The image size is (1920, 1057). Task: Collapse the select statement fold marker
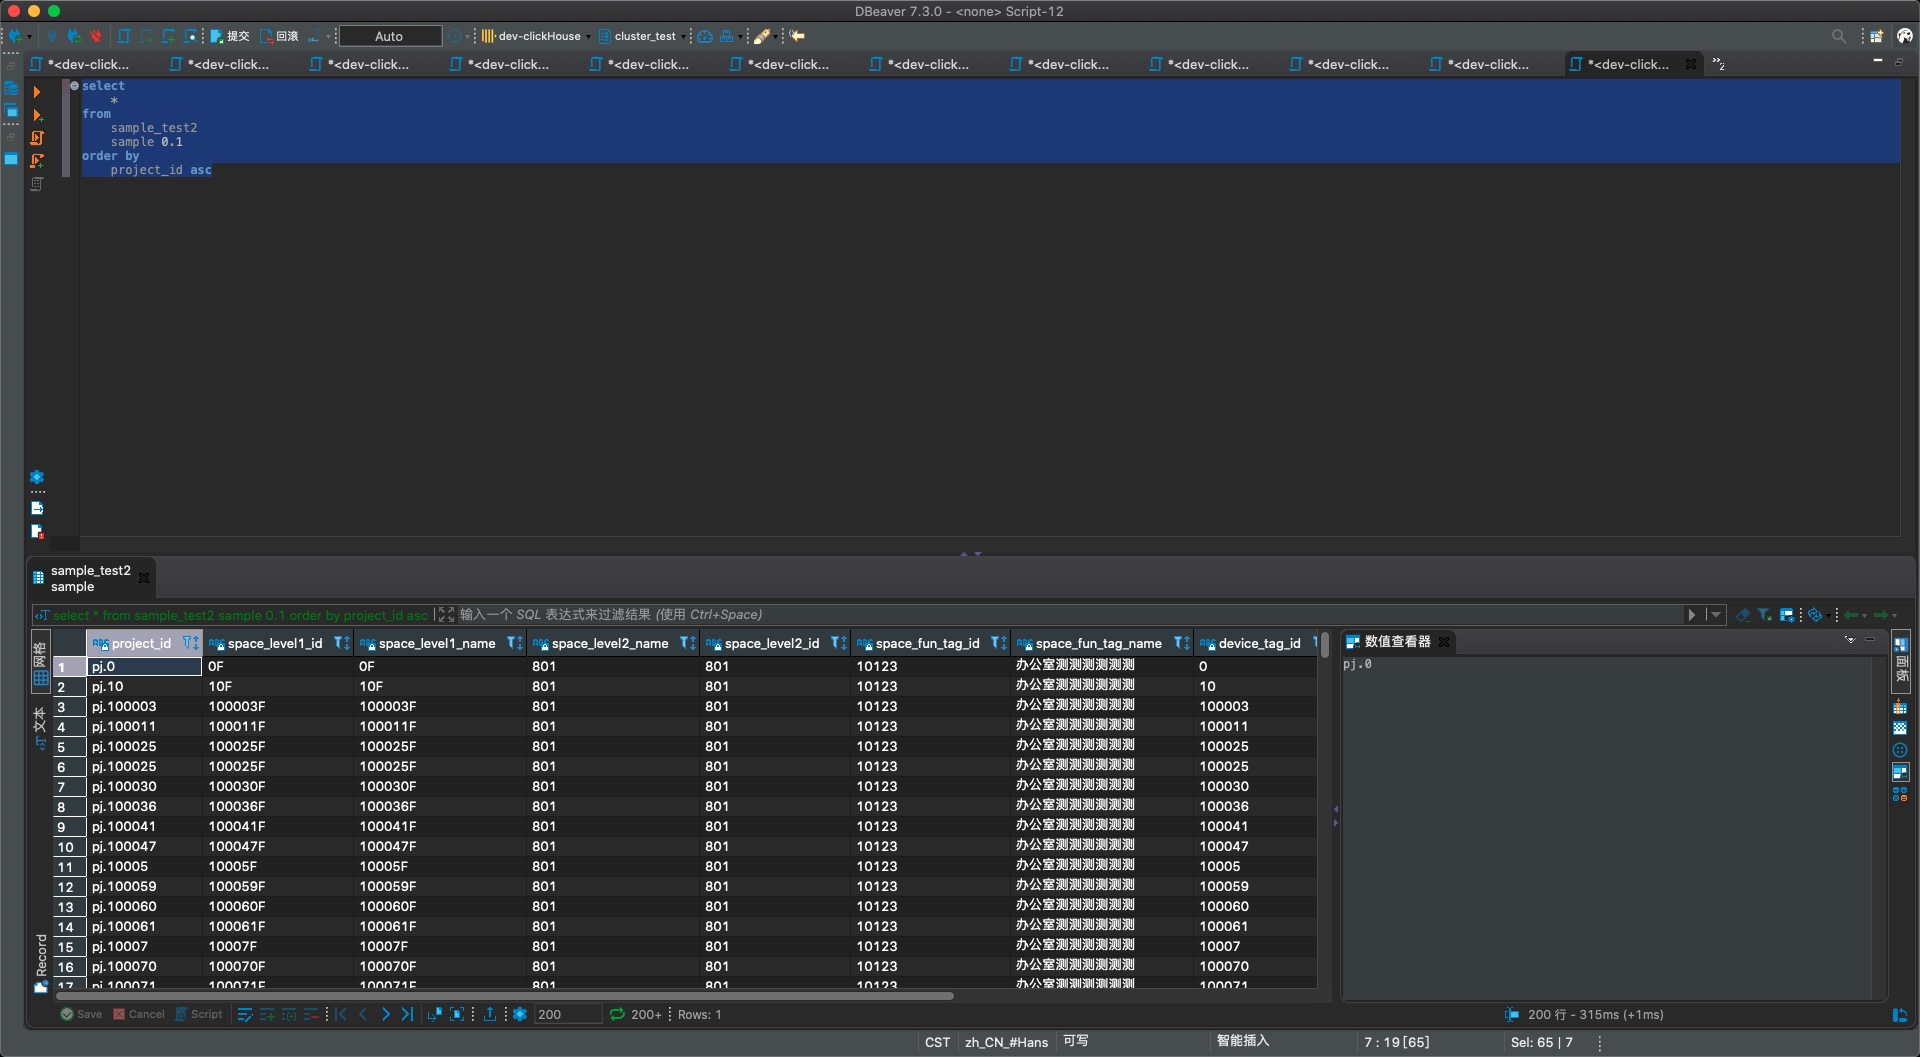pyautogui.click(x=74, y=86)
